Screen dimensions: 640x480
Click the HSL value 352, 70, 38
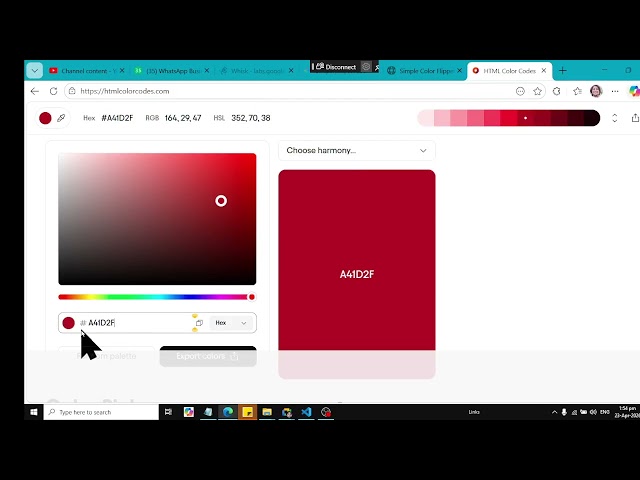click(251, 118)
